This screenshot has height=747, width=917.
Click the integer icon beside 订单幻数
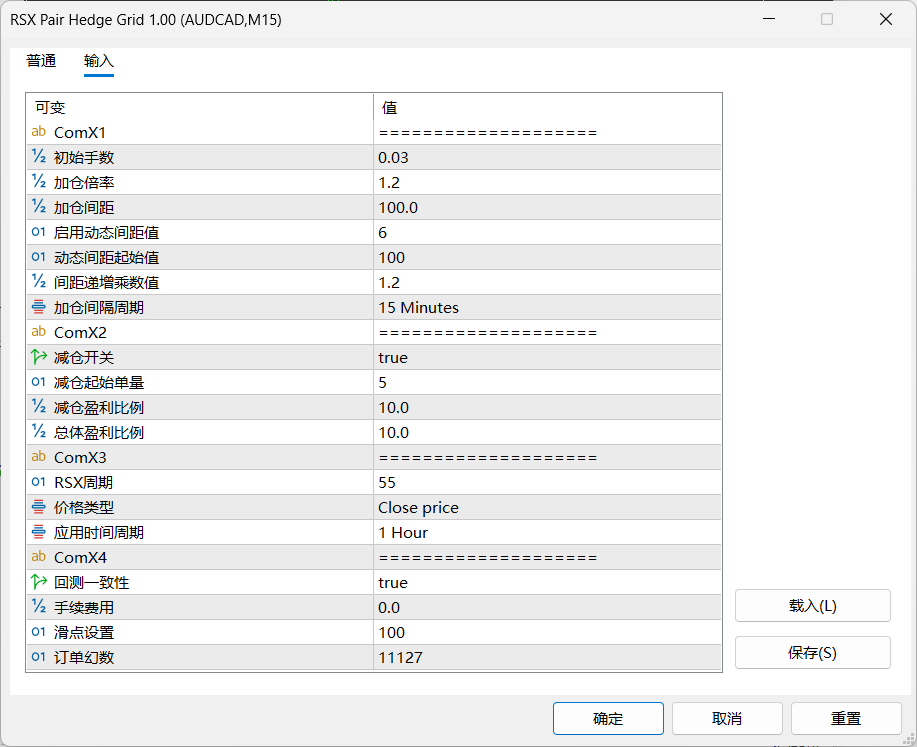pyautogui.click(x=39, y=657)
